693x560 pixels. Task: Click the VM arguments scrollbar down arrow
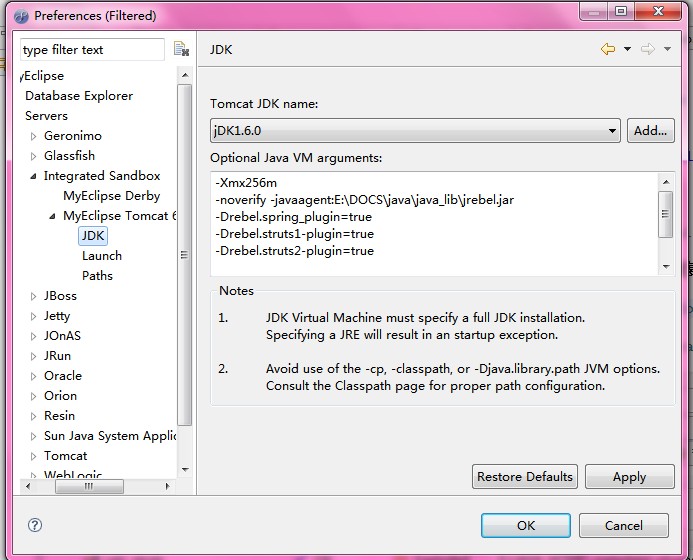pos(666,267)
